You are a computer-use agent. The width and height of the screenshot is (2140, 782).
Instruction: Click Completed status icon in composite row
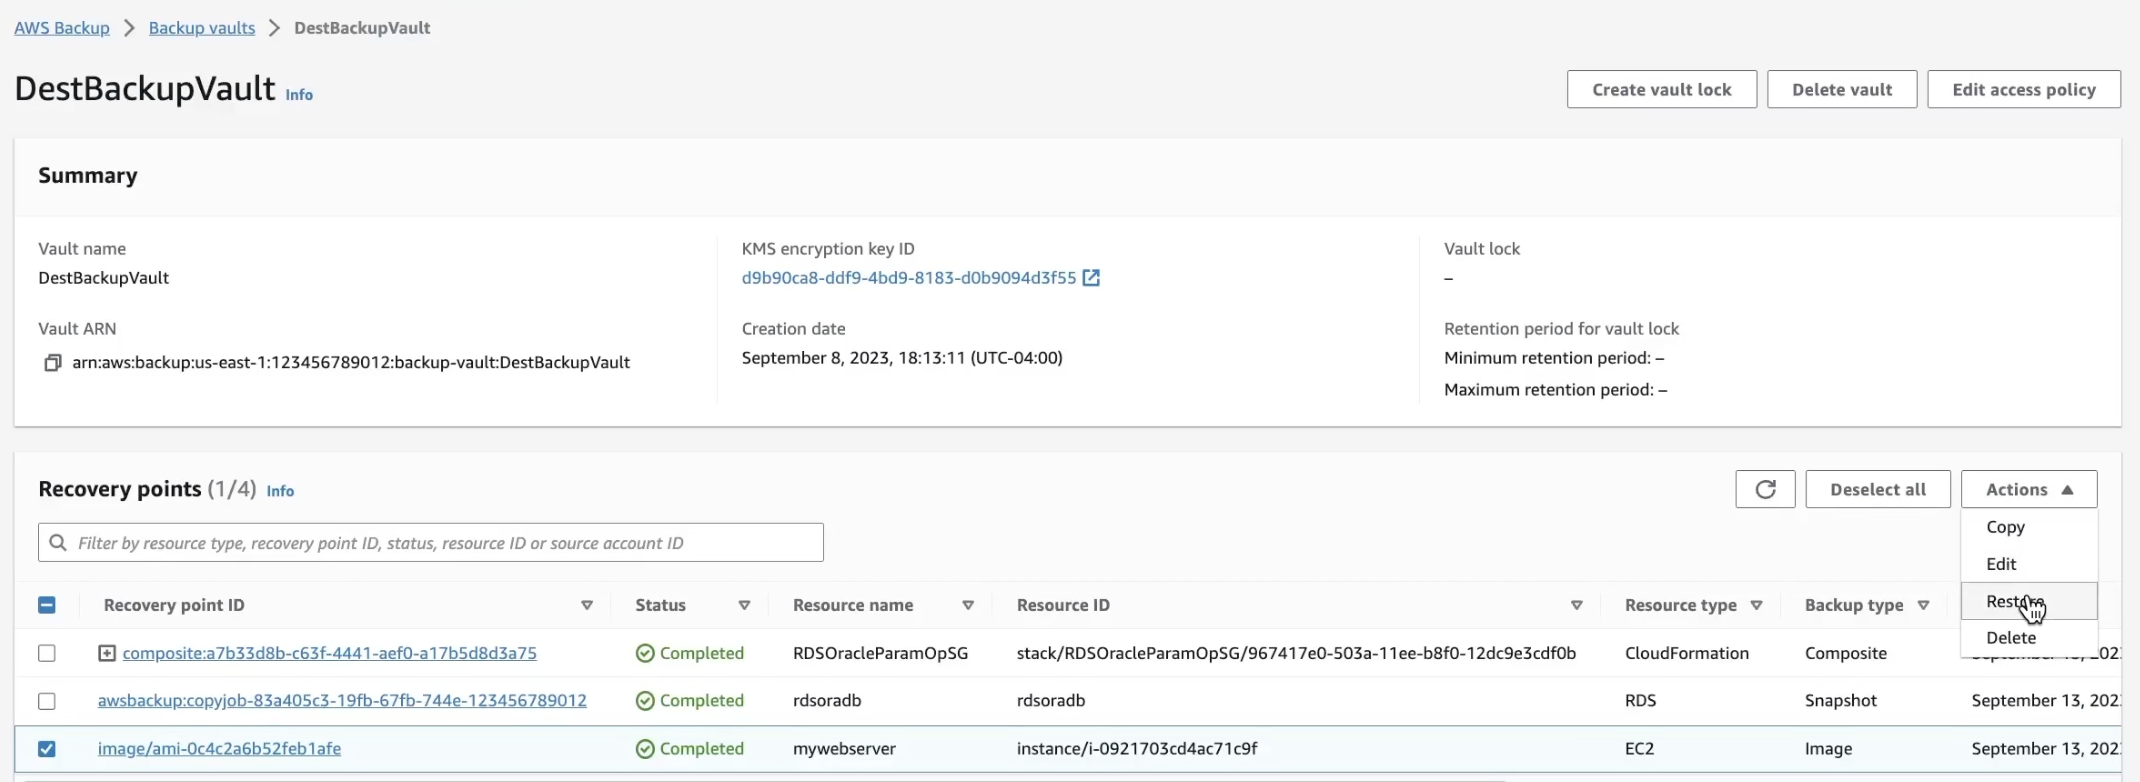click(645, 653)
